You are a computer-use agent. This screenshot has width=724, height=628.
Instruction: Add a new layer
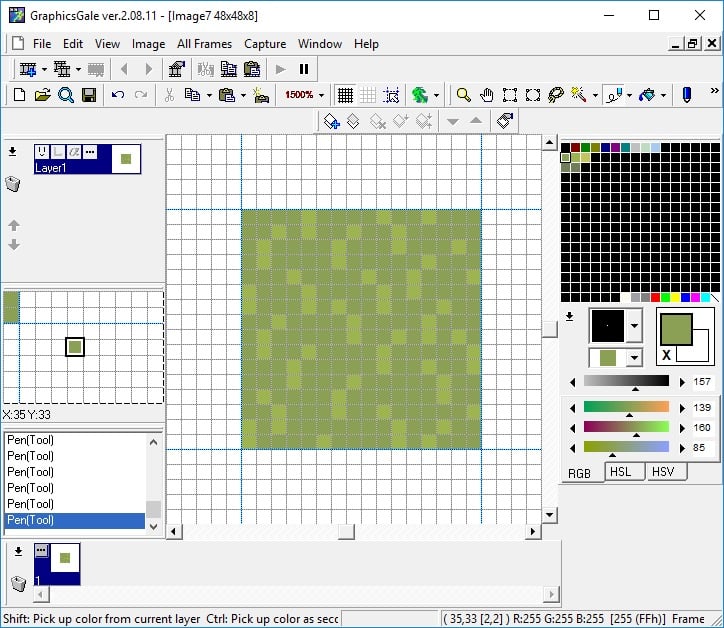332,121
